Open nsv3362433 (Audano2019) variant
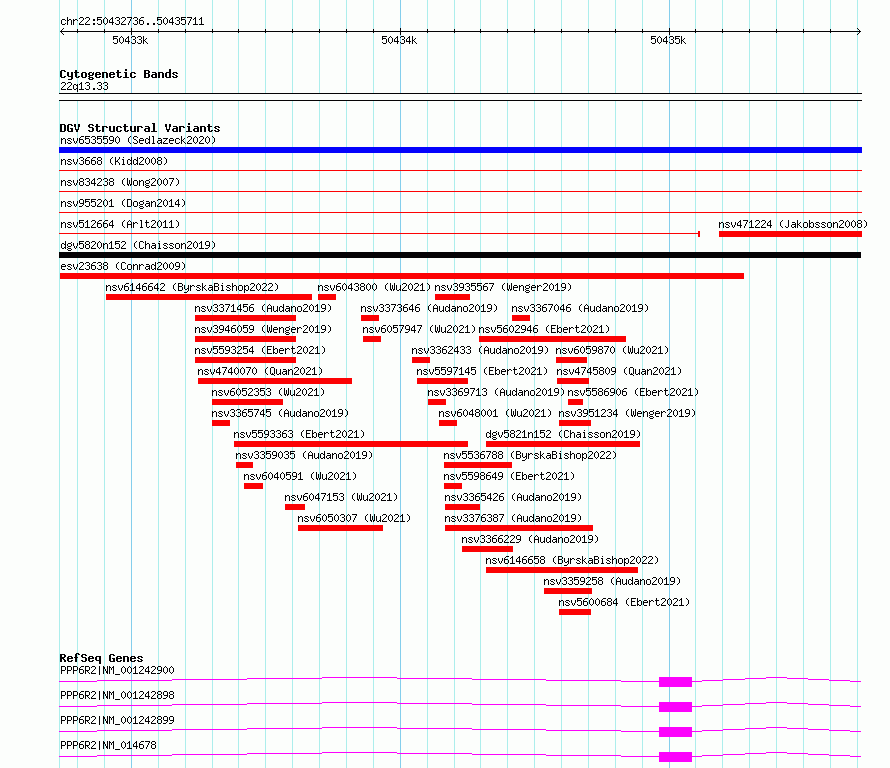 tap(480, 350)
